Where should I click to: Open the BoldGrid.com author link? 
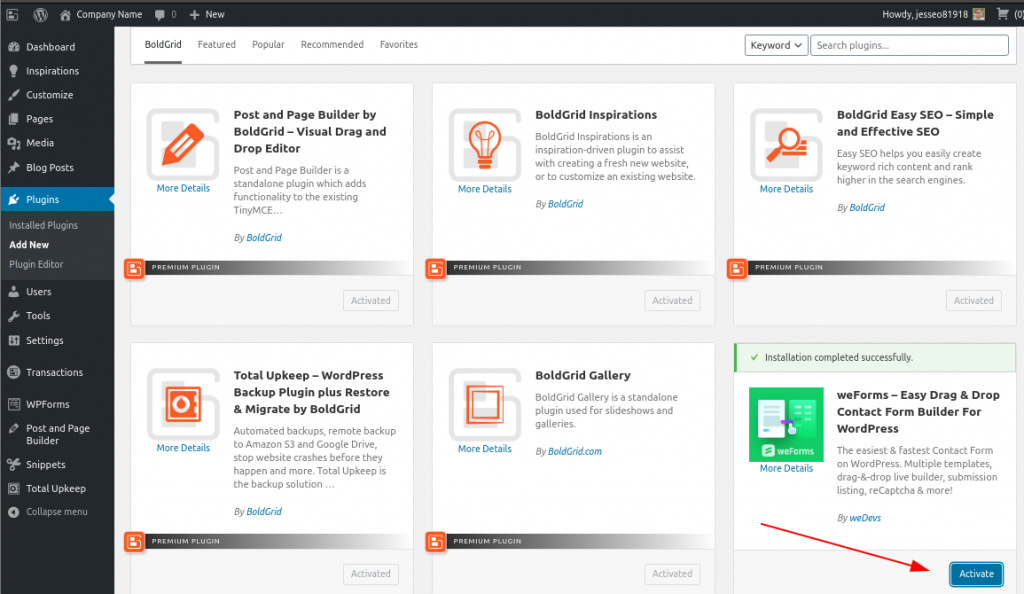[x=574, y=451]
